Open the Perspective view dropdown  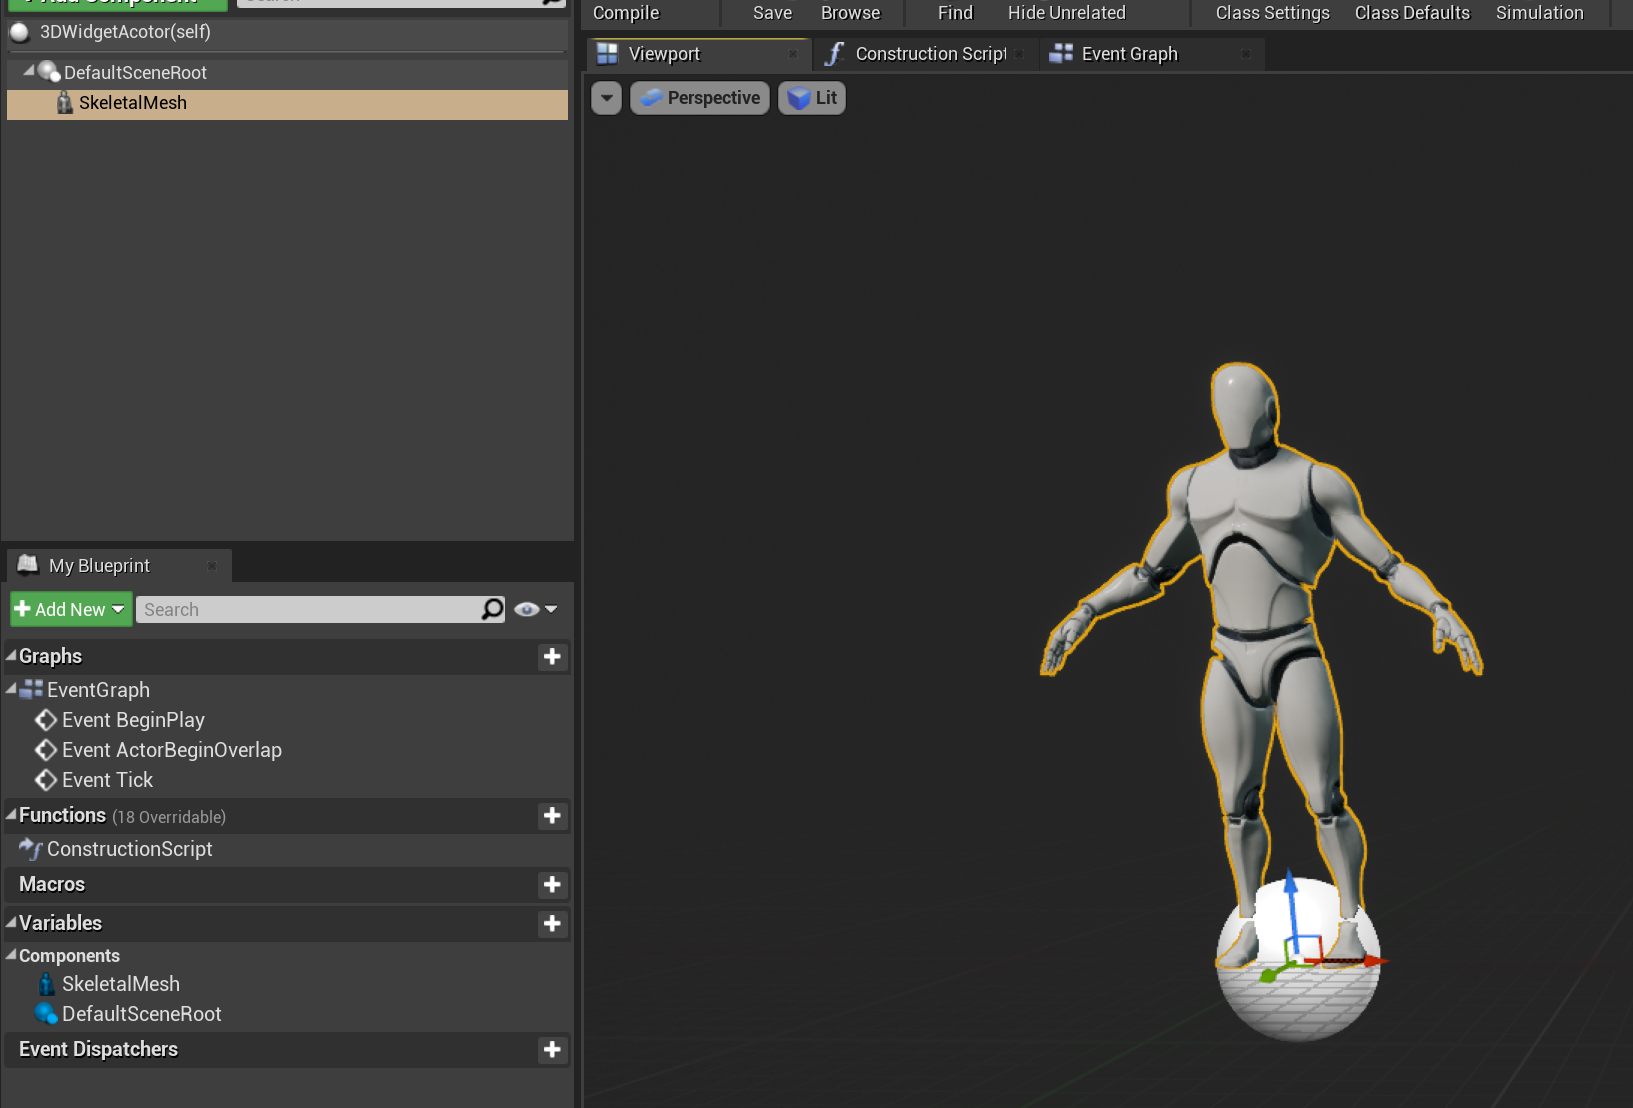pos(699,97)
